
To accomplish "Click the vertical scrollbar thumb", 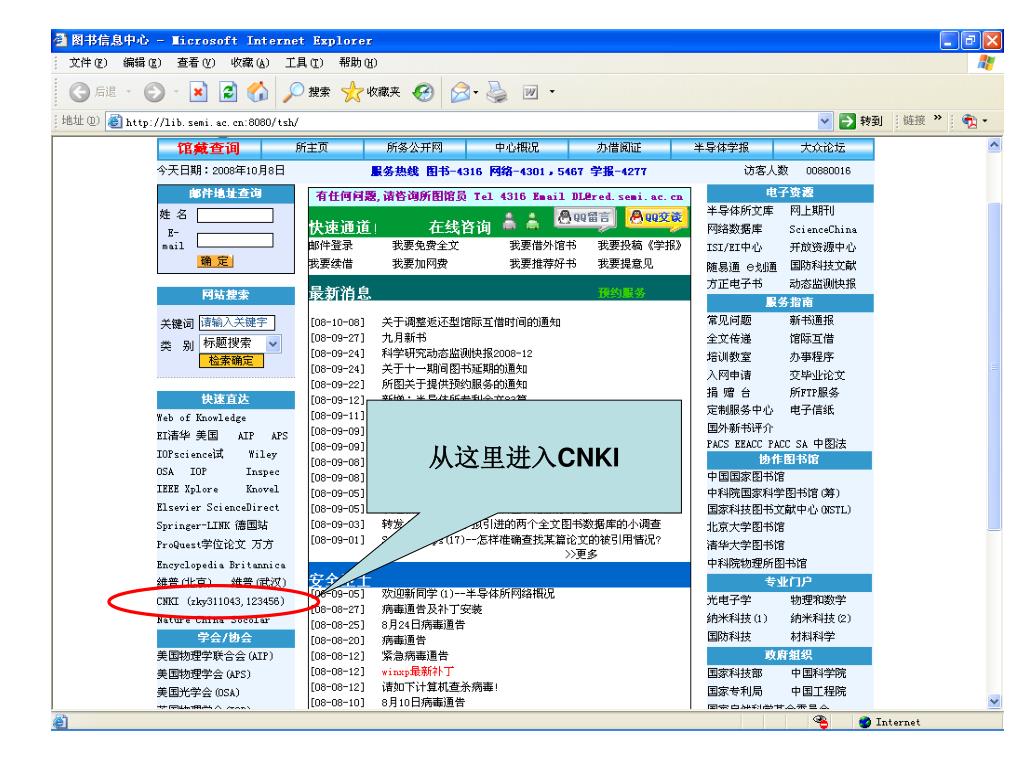I will click(994, 366).
